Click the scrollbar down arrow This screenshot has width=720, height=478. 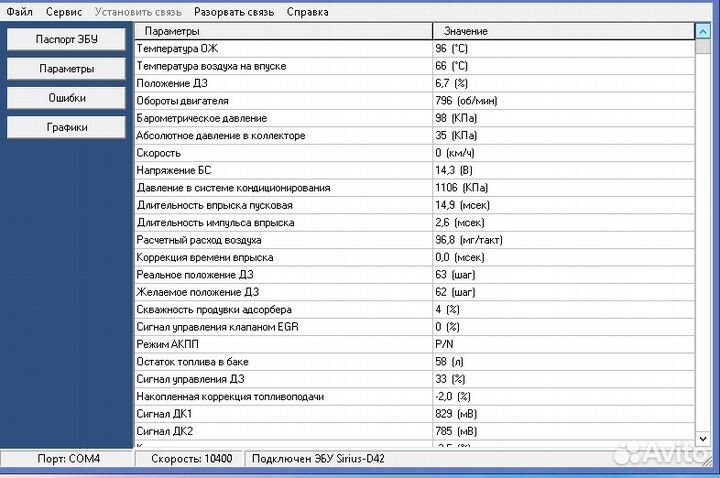pyautogui.click(x=703, y=439)
